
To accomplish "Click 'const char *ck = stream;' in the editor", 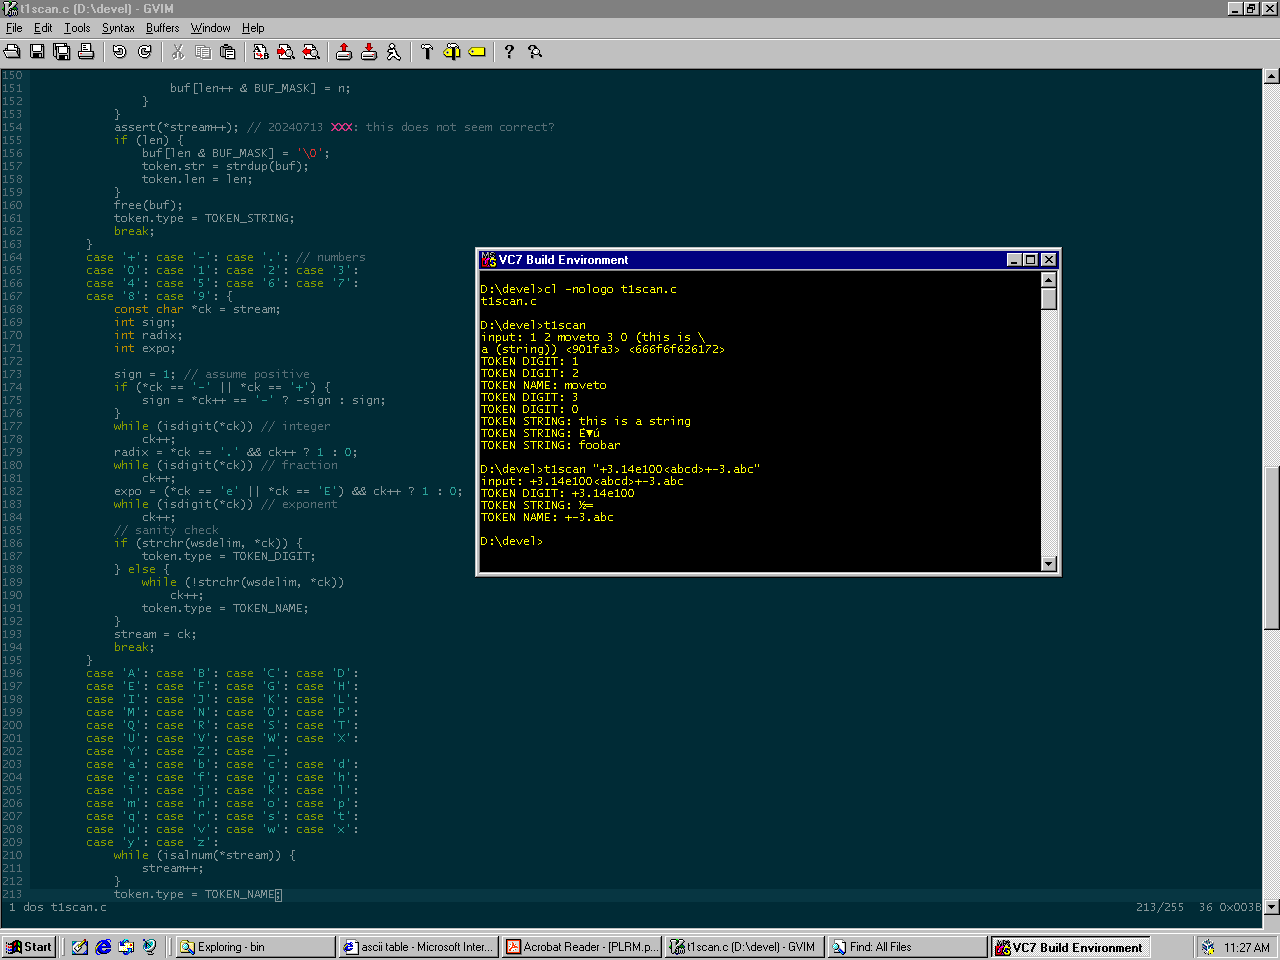I will coord(197,309).
